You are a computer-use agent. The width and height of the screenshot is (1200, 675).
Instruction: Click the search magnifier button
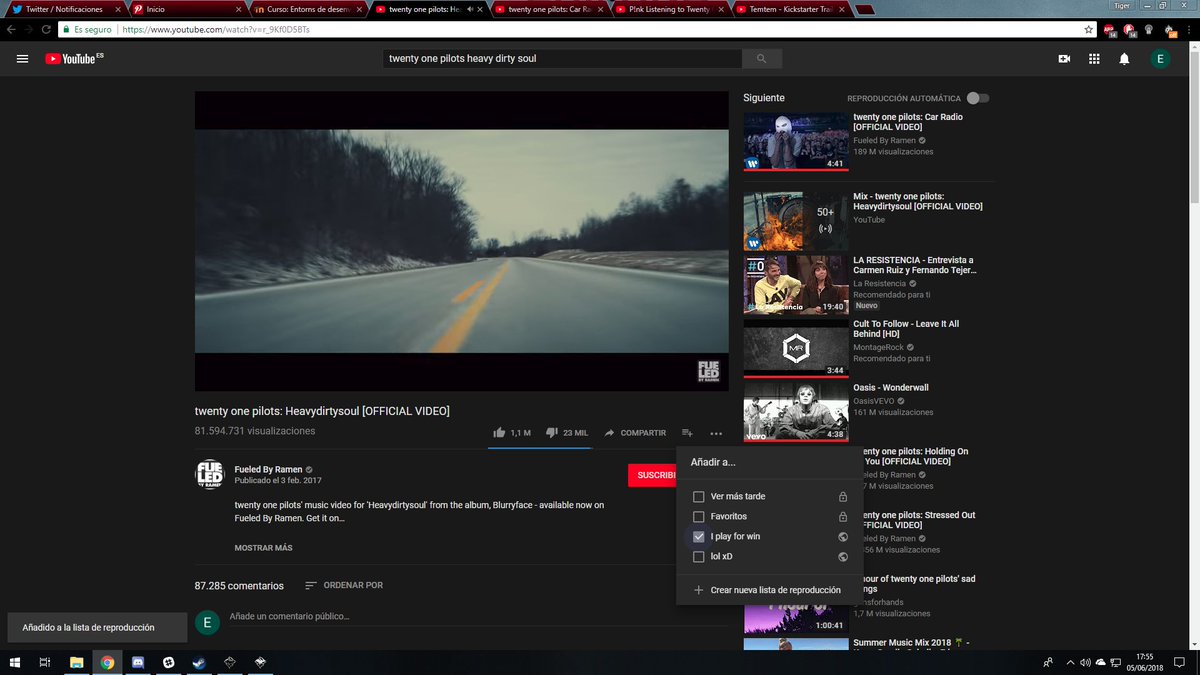[x=762, y=59]
